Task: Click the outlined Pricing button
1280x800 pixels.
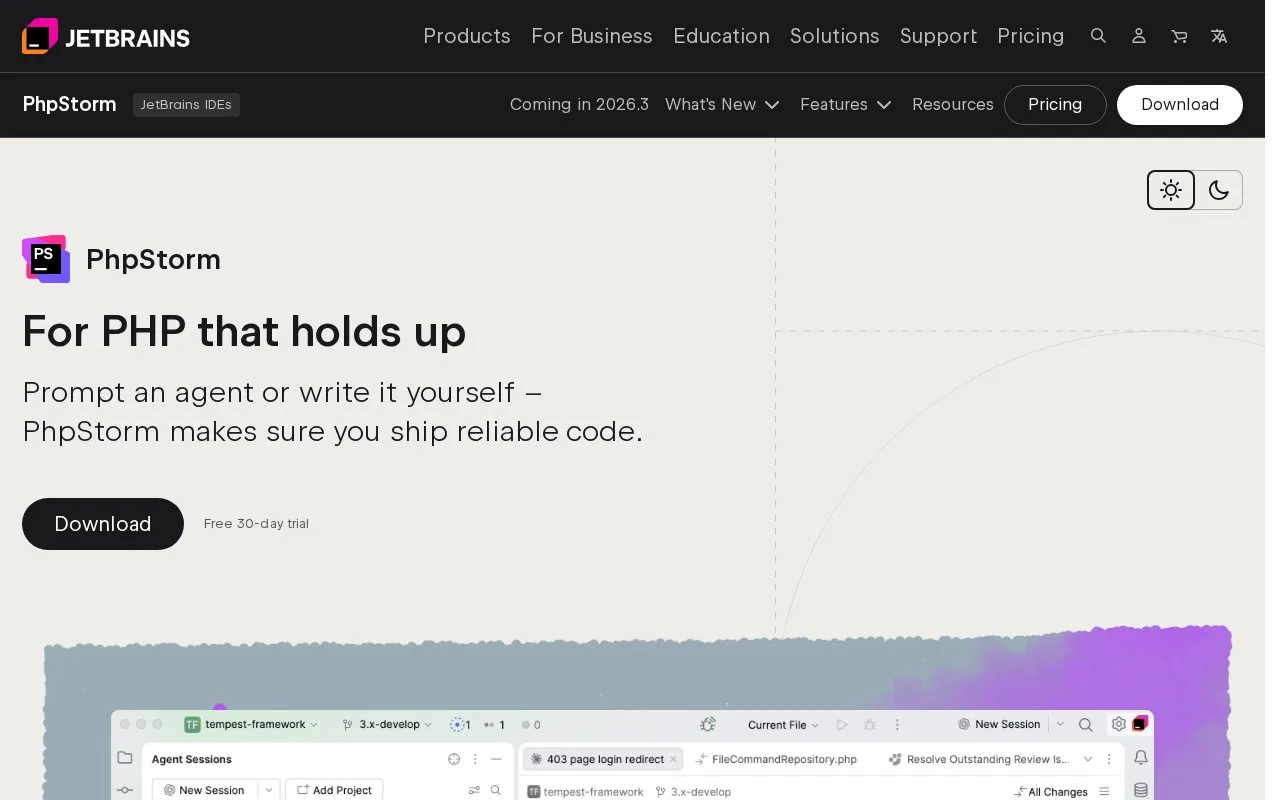Action: pos(1055,104)
